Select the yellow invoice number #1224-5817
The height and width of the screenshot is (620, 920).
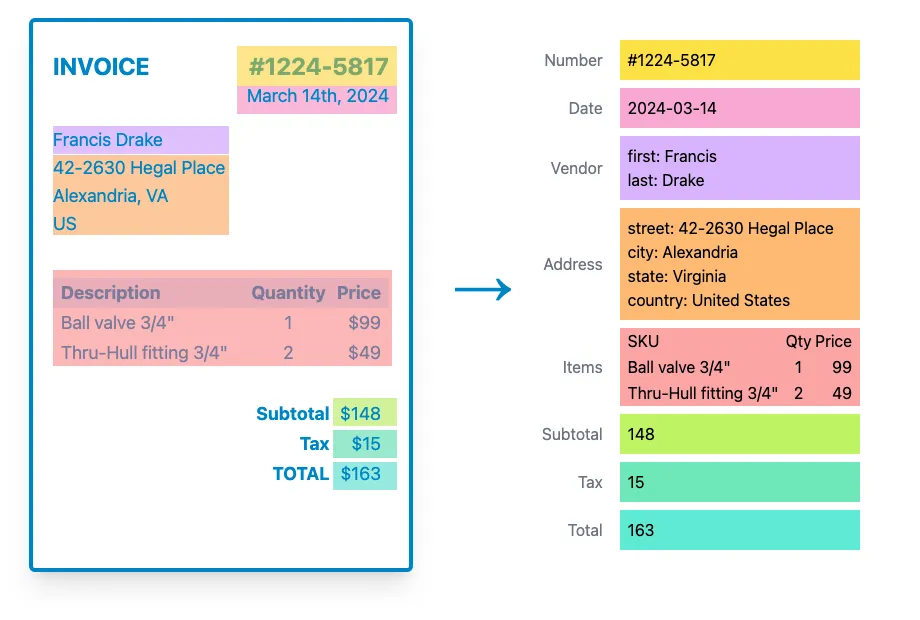tap(317, 66)
